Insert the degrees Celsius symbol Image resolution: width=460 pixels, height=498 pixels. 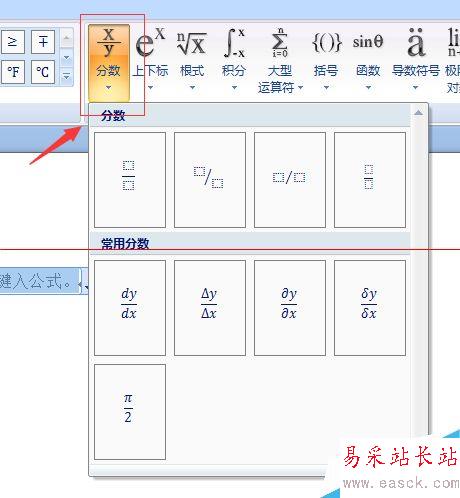click(x=43, y=72)
